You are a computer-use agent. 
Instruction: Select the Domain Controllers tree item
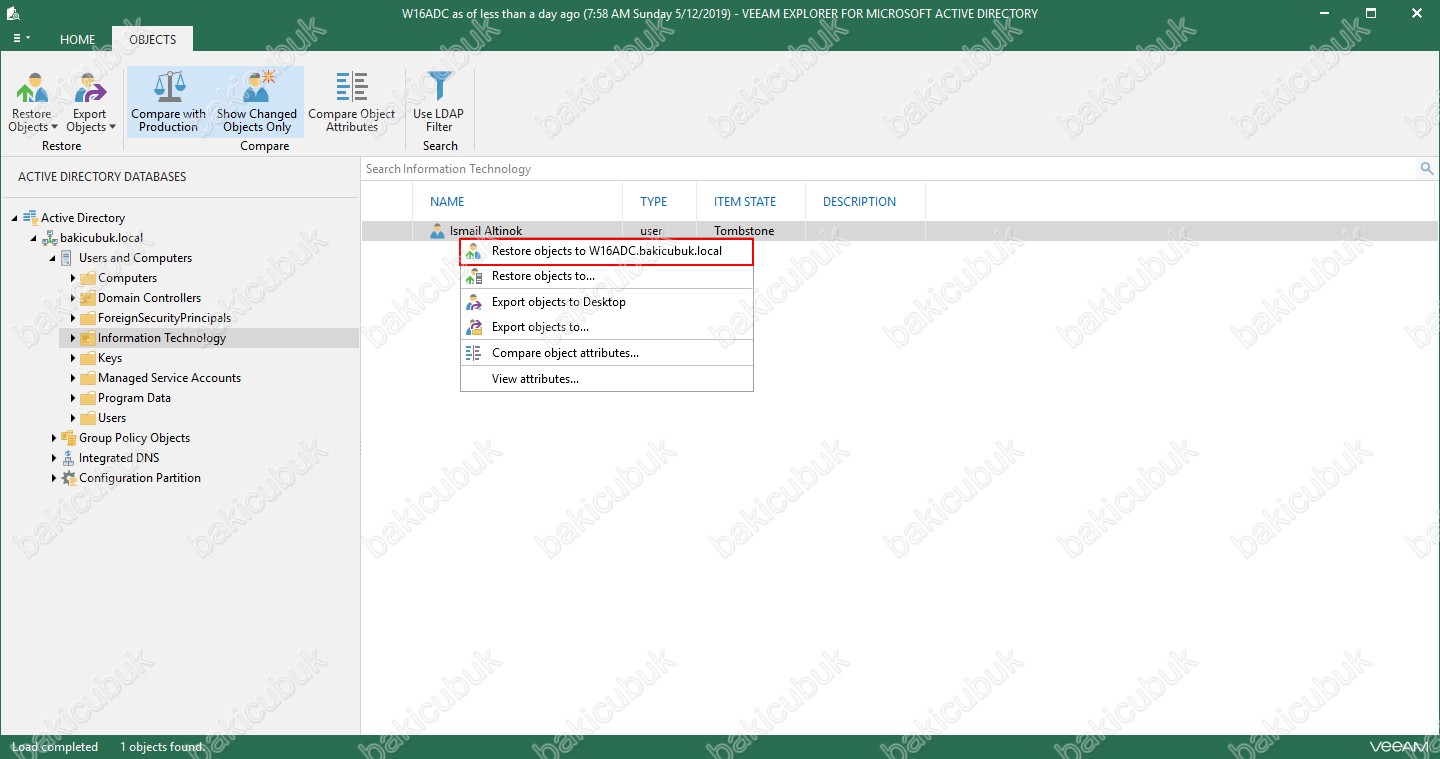pyautogui.click(x=149, y=298)
